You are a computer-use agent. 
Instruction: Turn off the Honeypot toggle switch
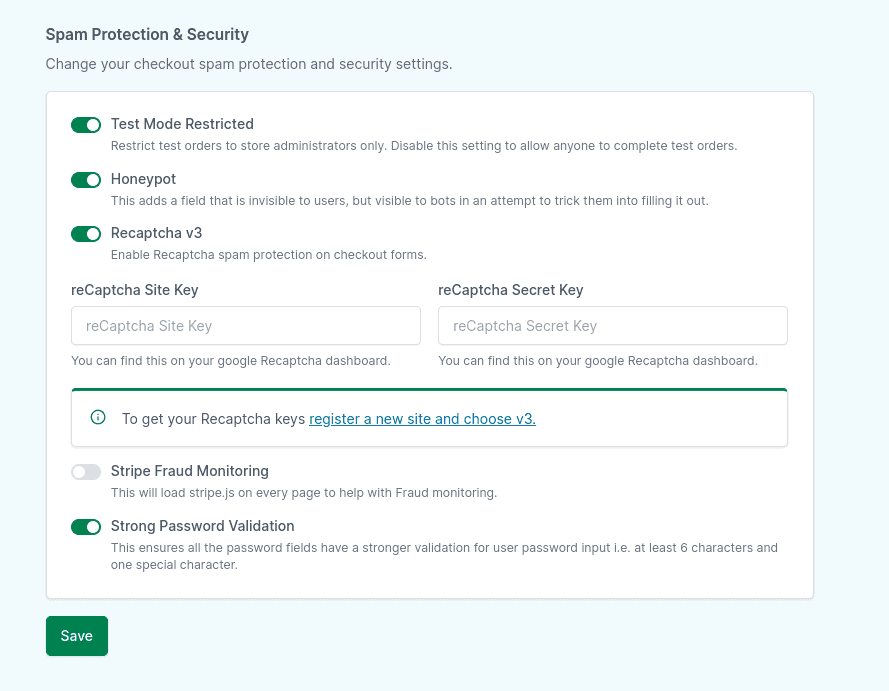coord(86,180)
